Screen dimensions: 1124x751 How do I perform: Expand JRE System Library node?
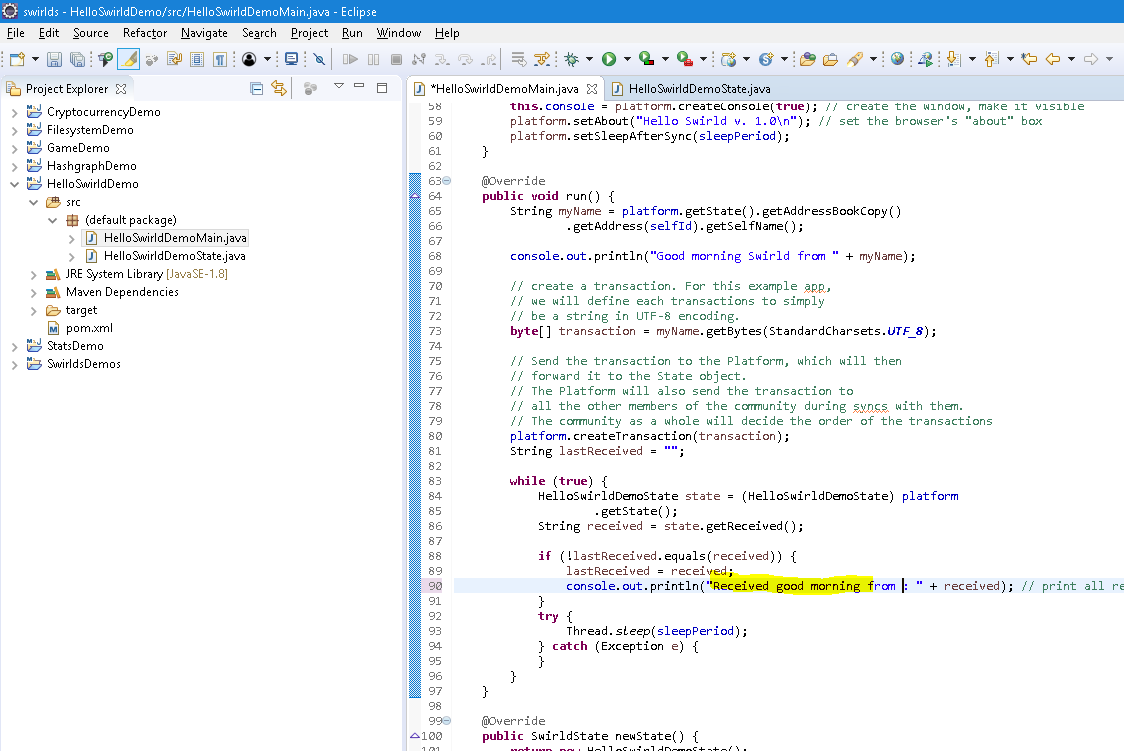pyautogui.click(x=33, y=274)
